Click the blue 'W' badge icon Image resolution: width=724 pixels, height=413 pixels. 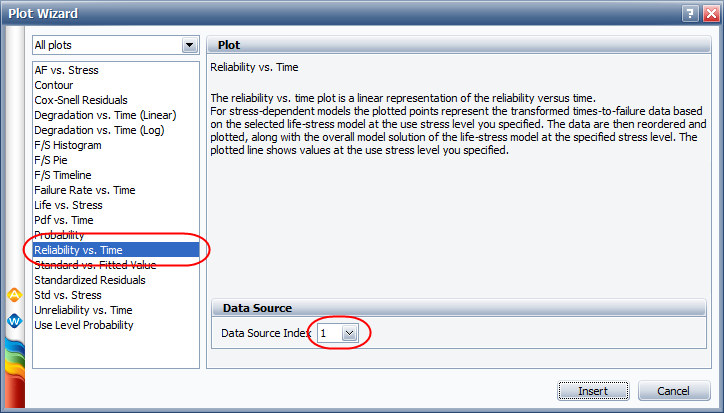(15, 321)
